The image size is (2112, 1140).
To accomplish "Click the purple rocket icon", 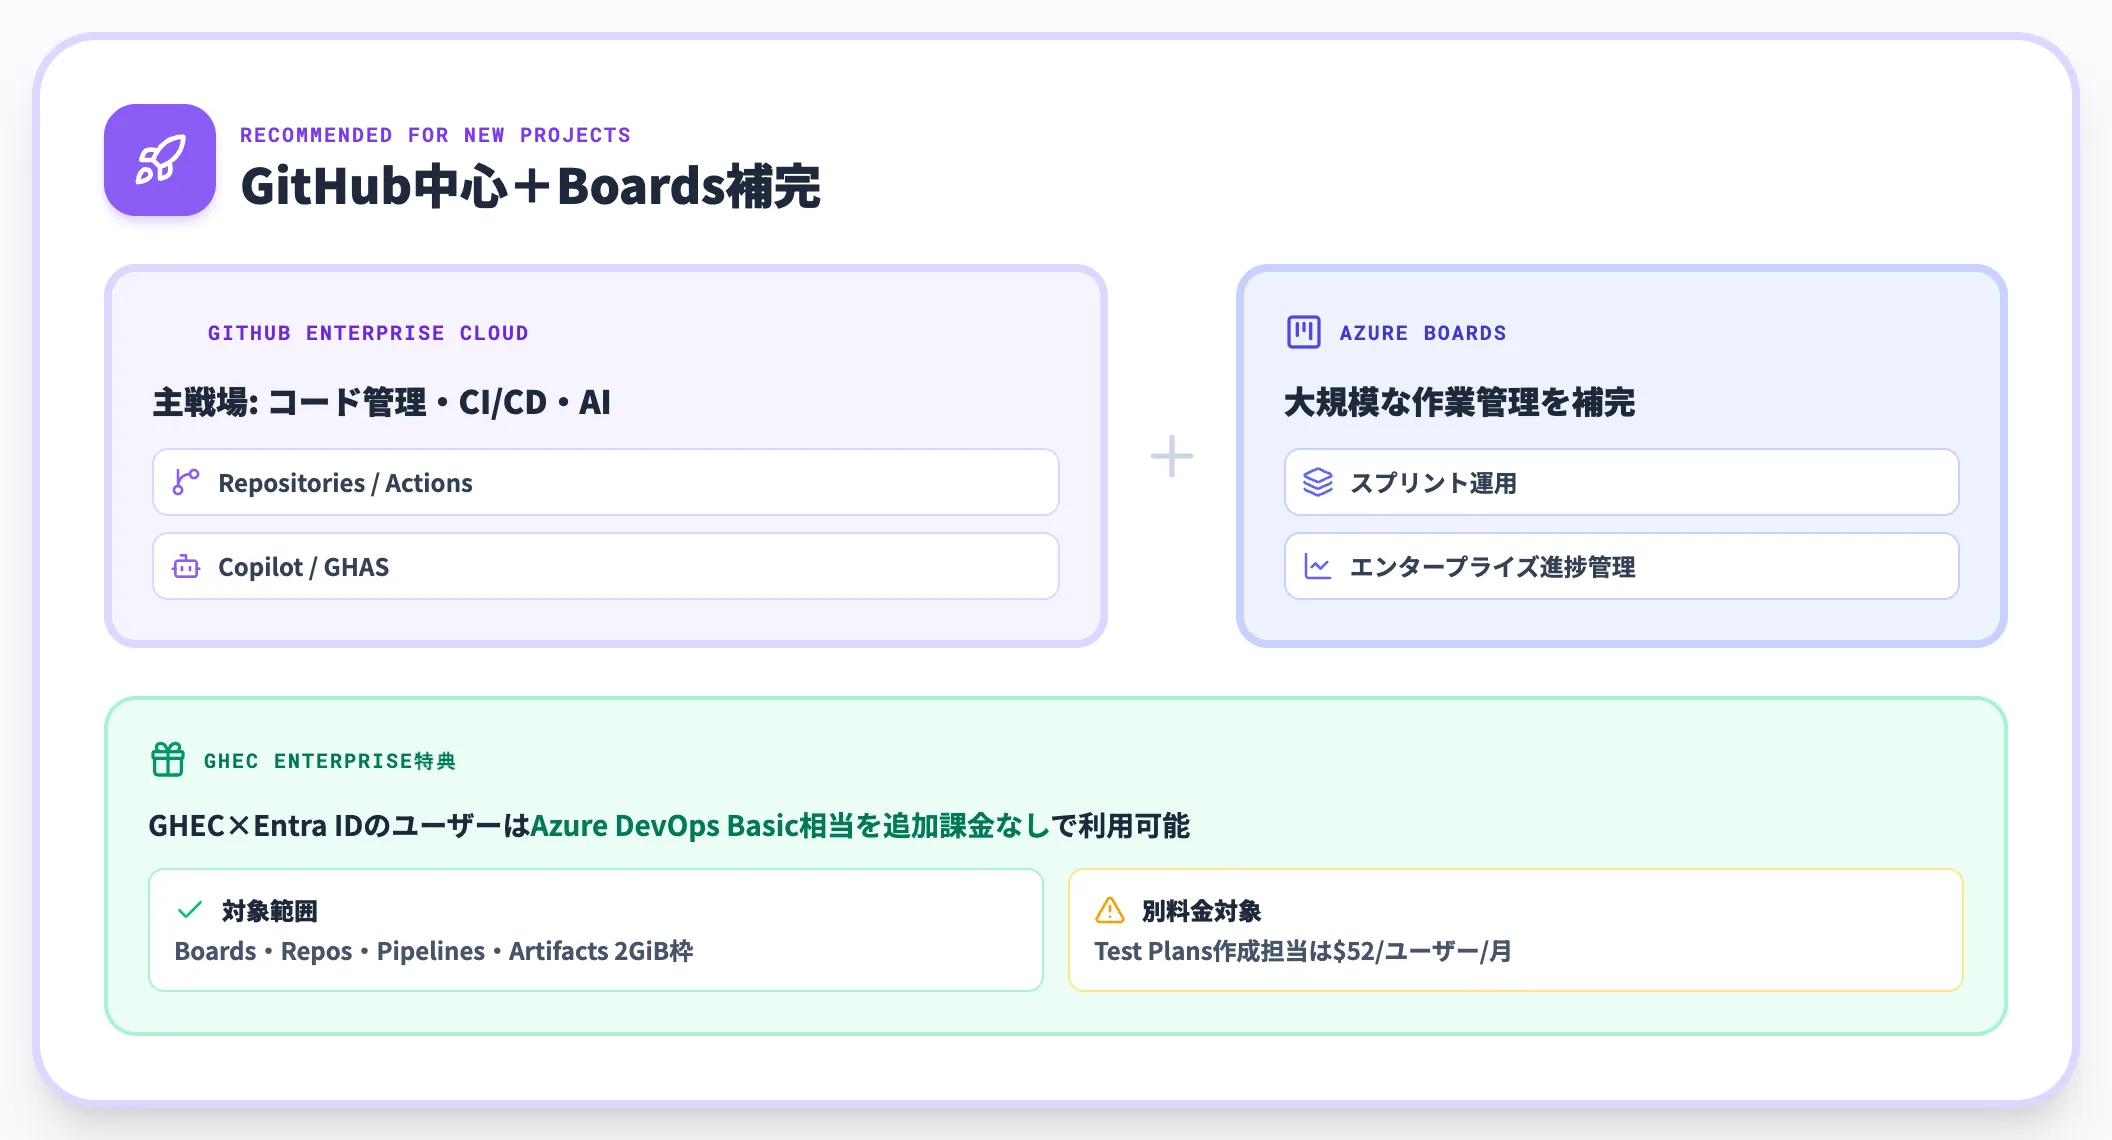I will (160, 160).
